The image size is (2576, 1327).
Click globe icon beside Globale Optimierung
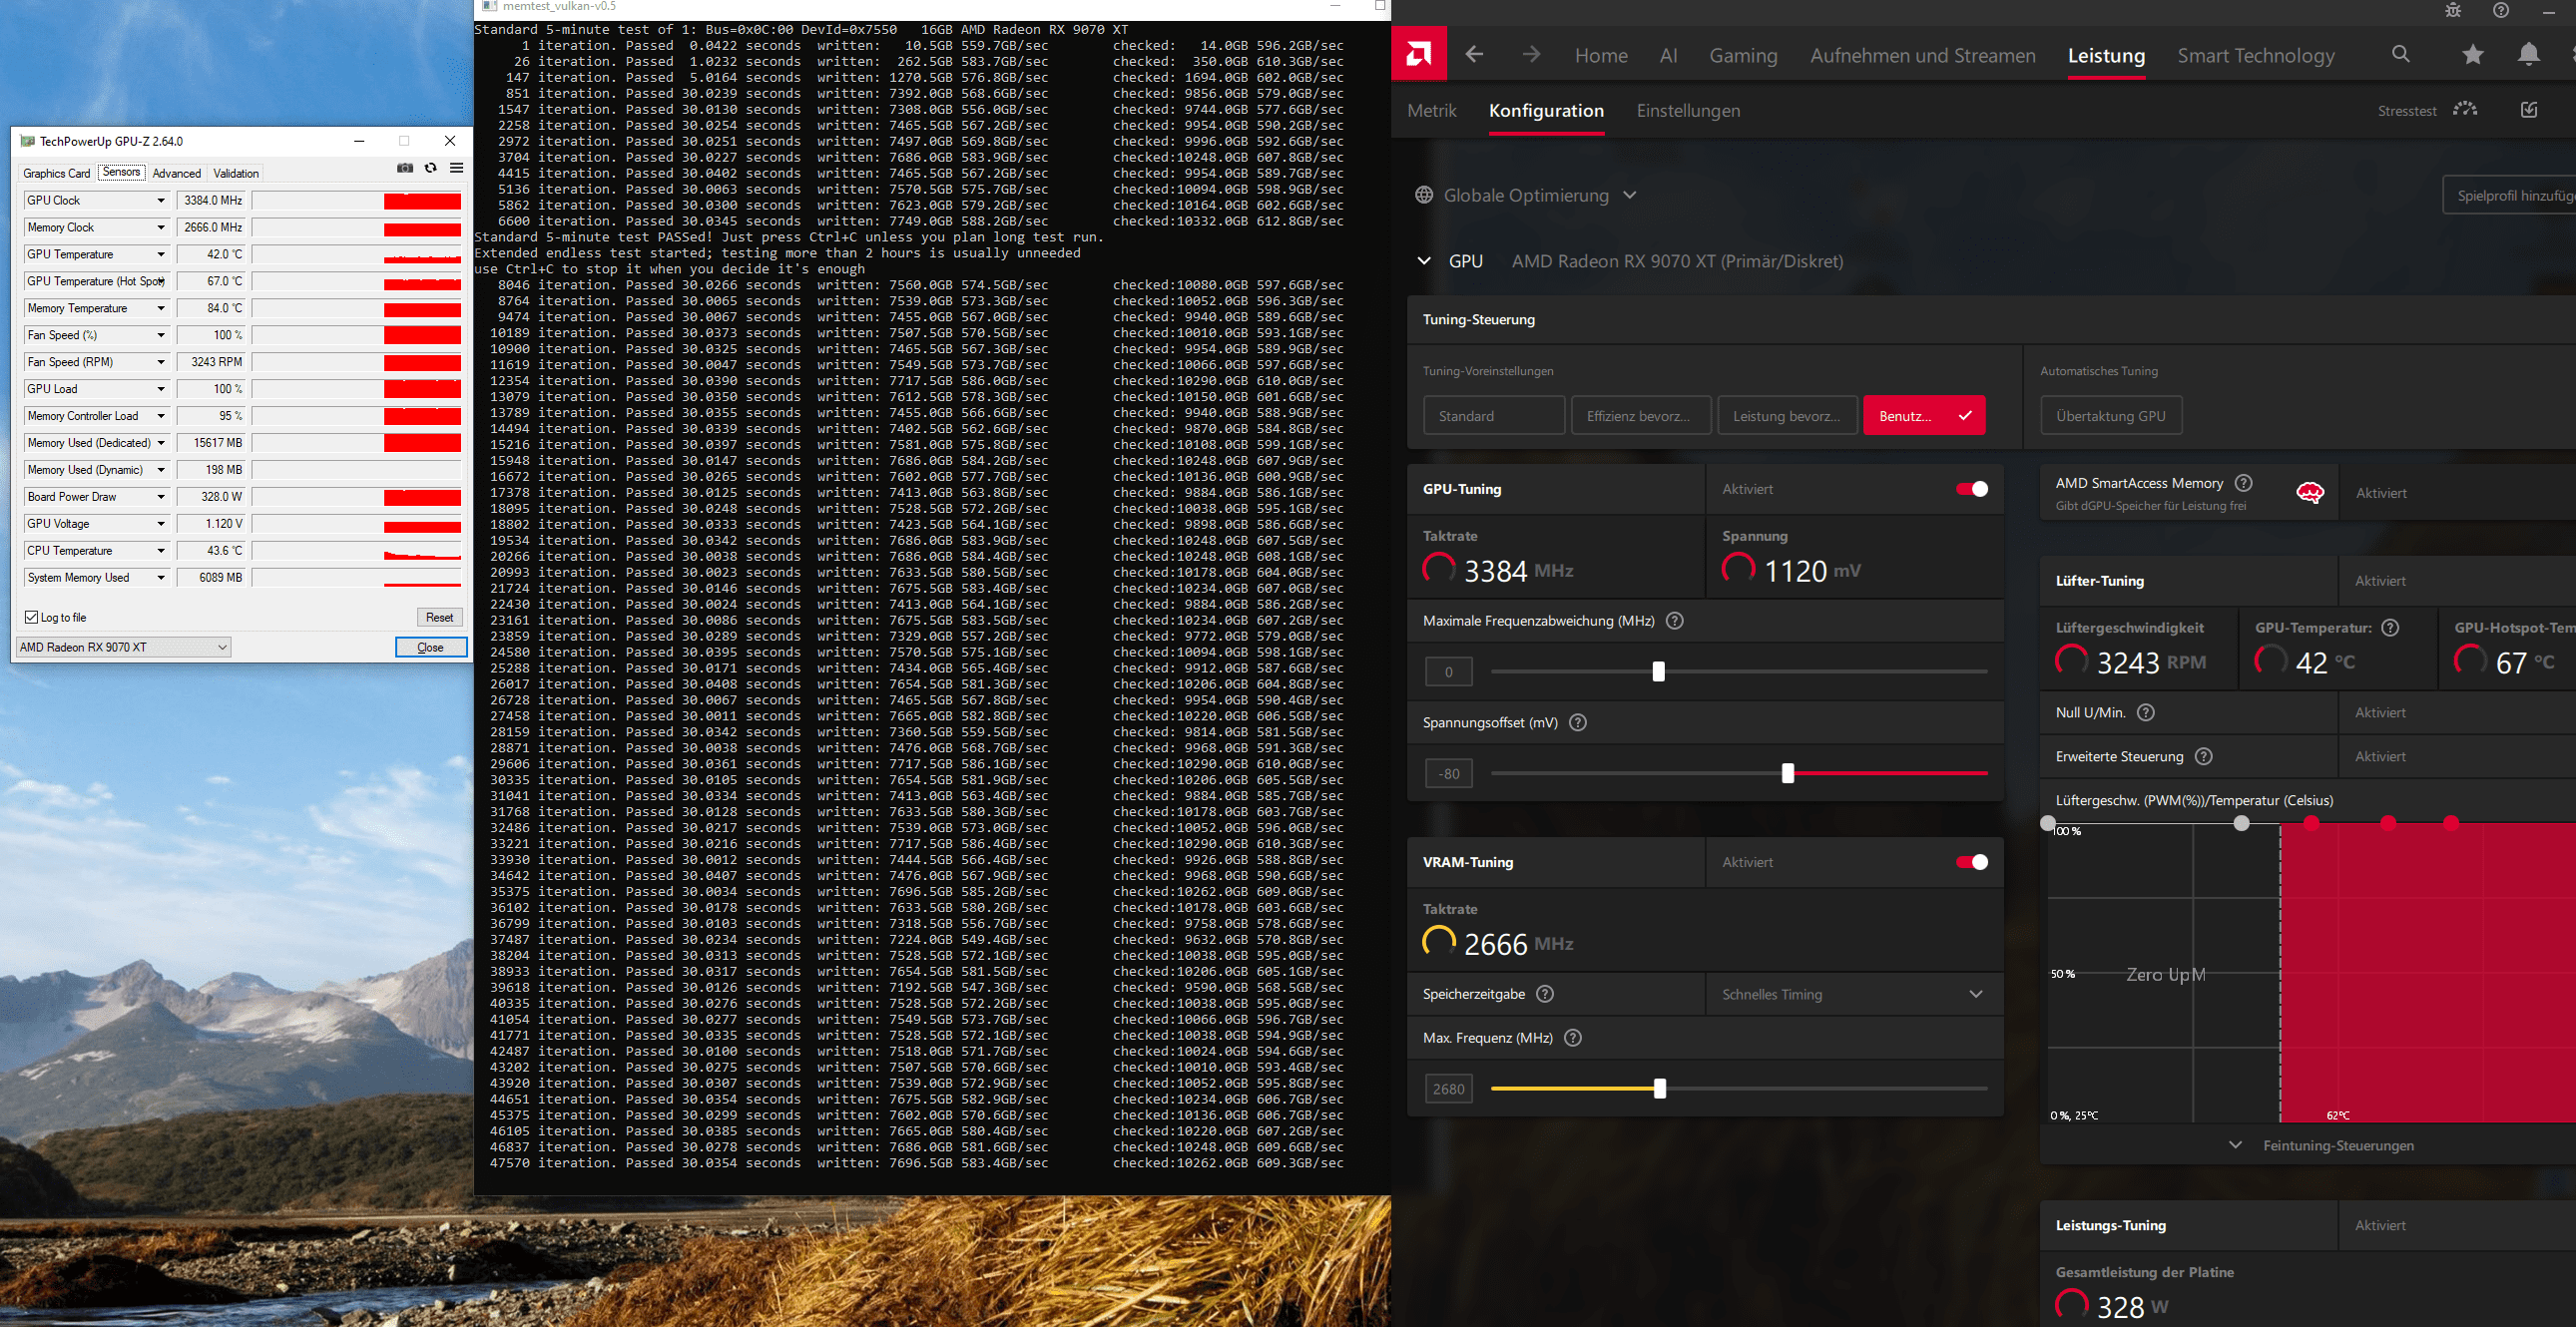pos(1424,195)
